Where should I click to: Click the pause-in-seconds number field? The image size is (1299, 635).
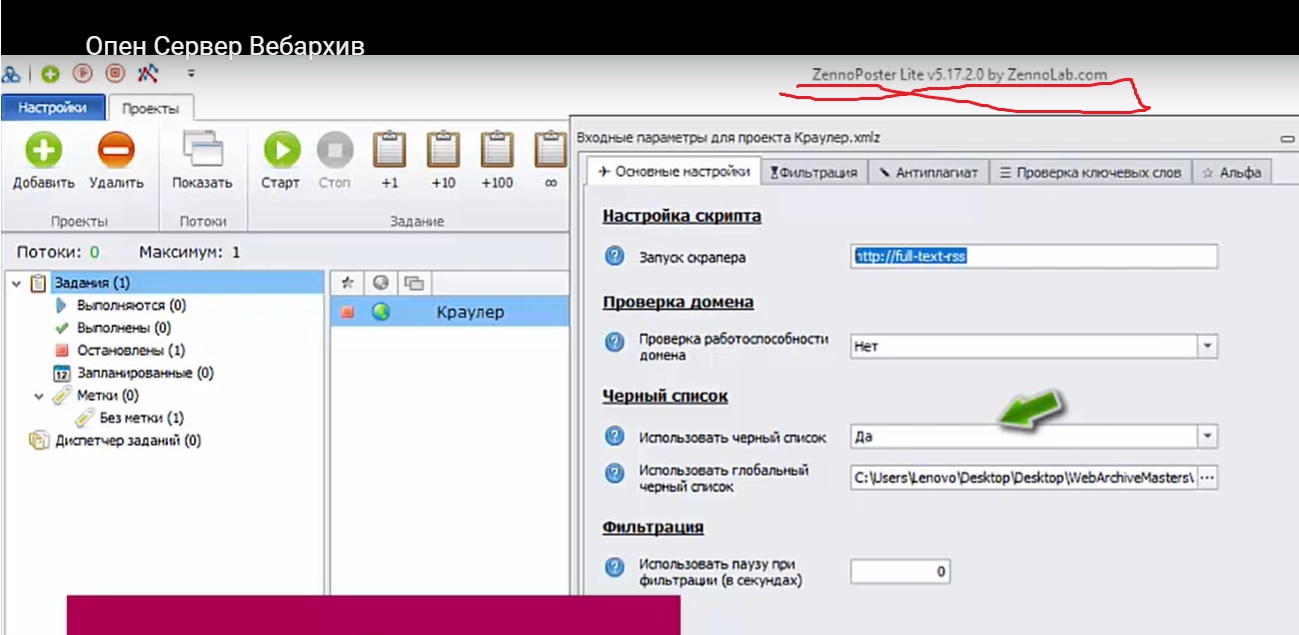(x=900, y=571)
